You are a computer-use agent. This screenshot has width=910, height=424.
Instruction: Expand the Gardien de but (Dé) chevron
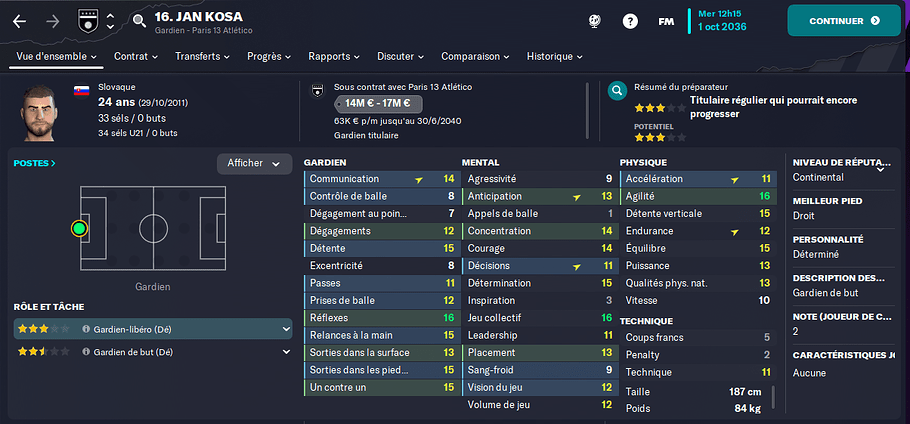click(x=286, y=351)
